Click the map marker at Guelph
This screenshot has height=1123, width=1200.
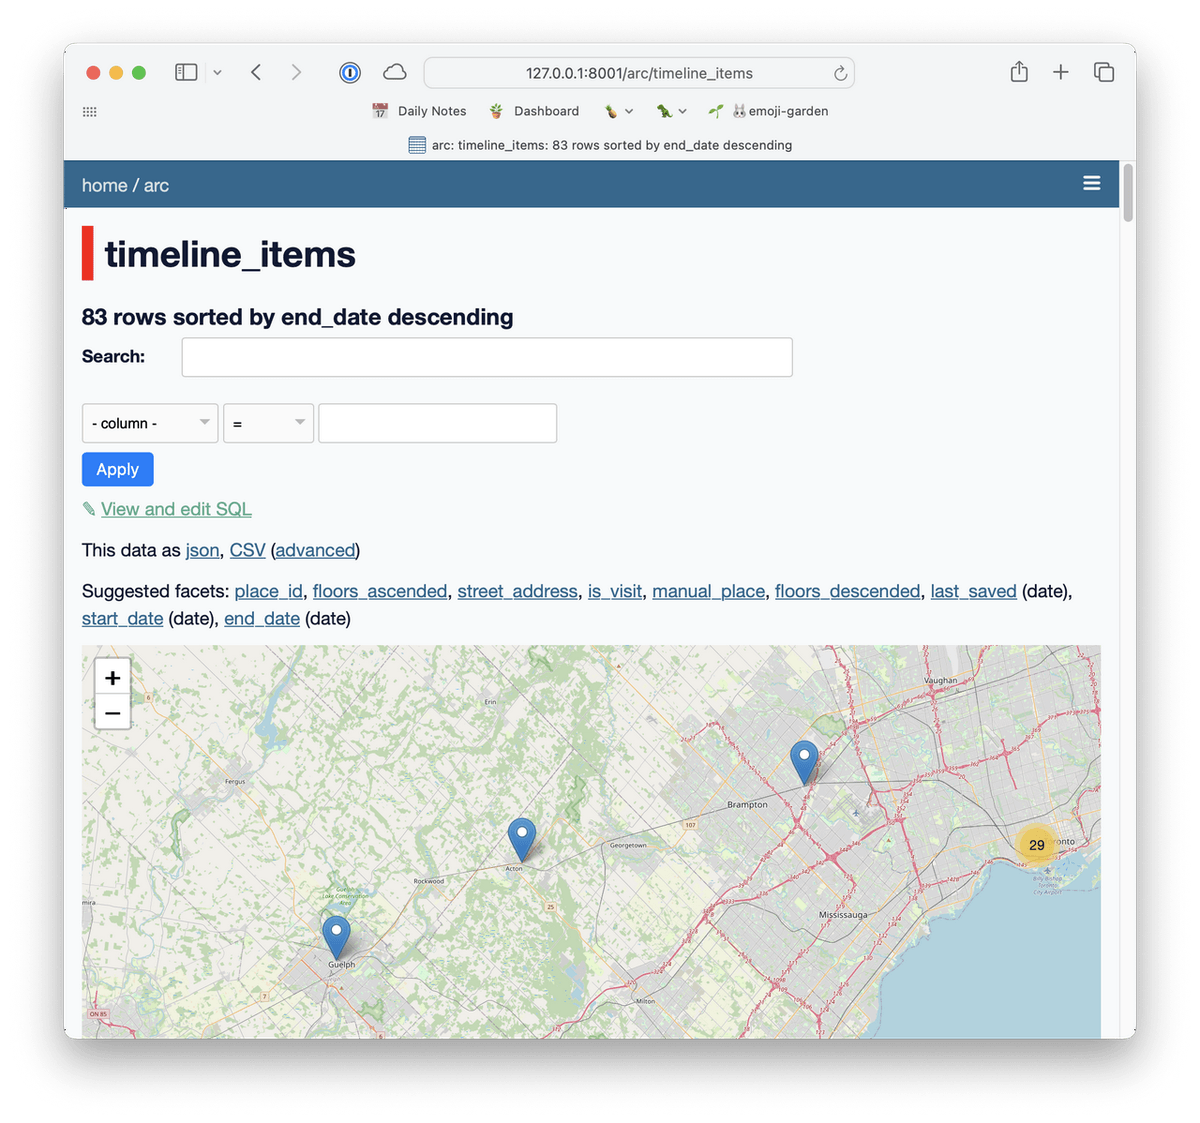[337, 936]
